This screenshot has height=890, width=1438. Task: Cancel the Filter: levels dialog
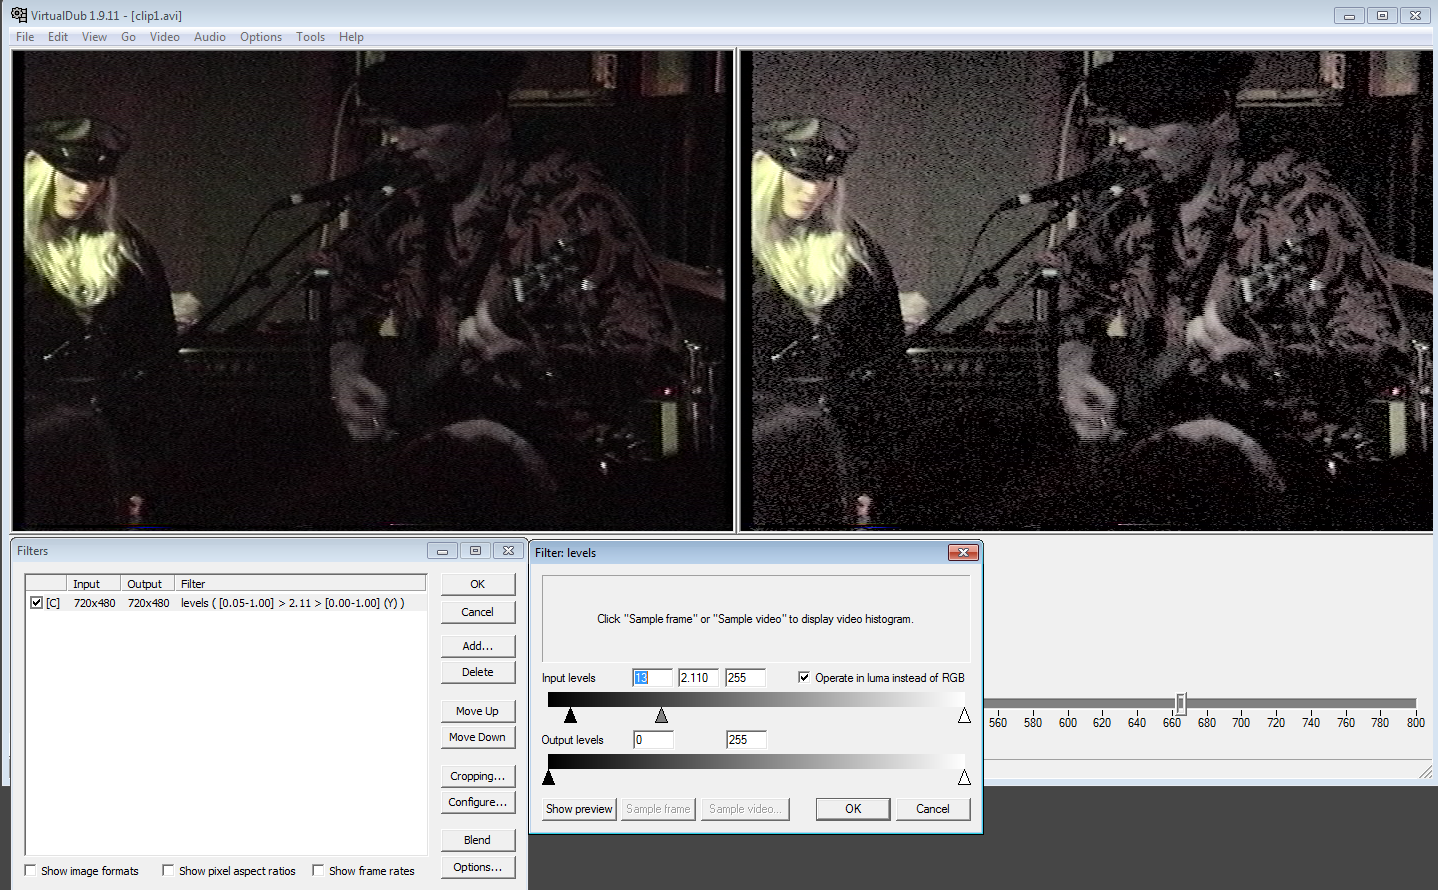(x=933, y=809)
